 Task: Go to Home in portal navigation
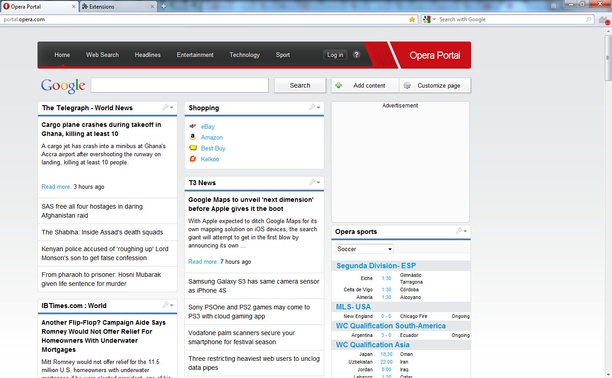(62, 55)
